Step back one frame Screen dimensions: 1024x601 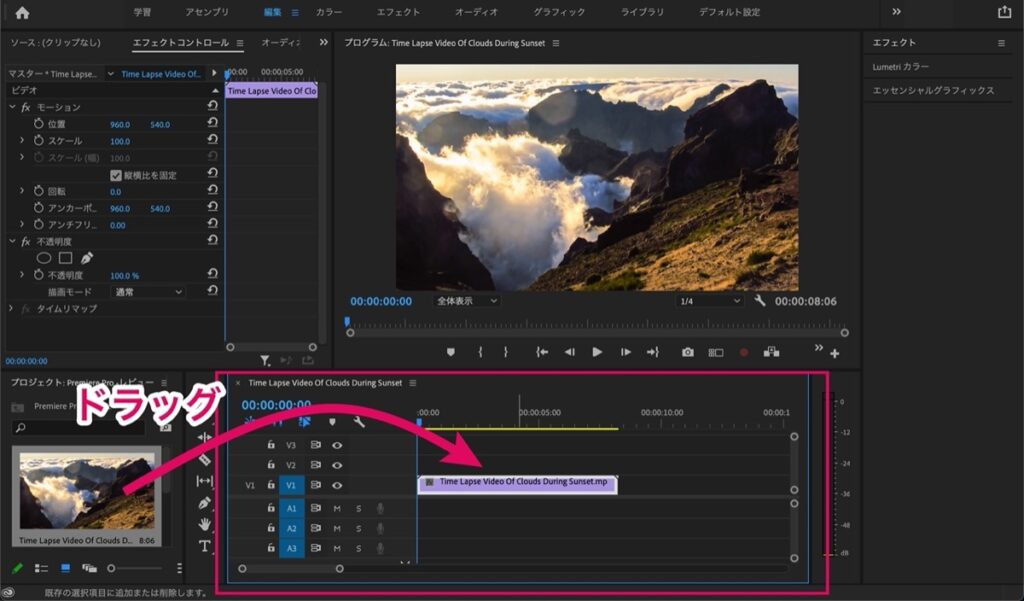tap(569, 352)
